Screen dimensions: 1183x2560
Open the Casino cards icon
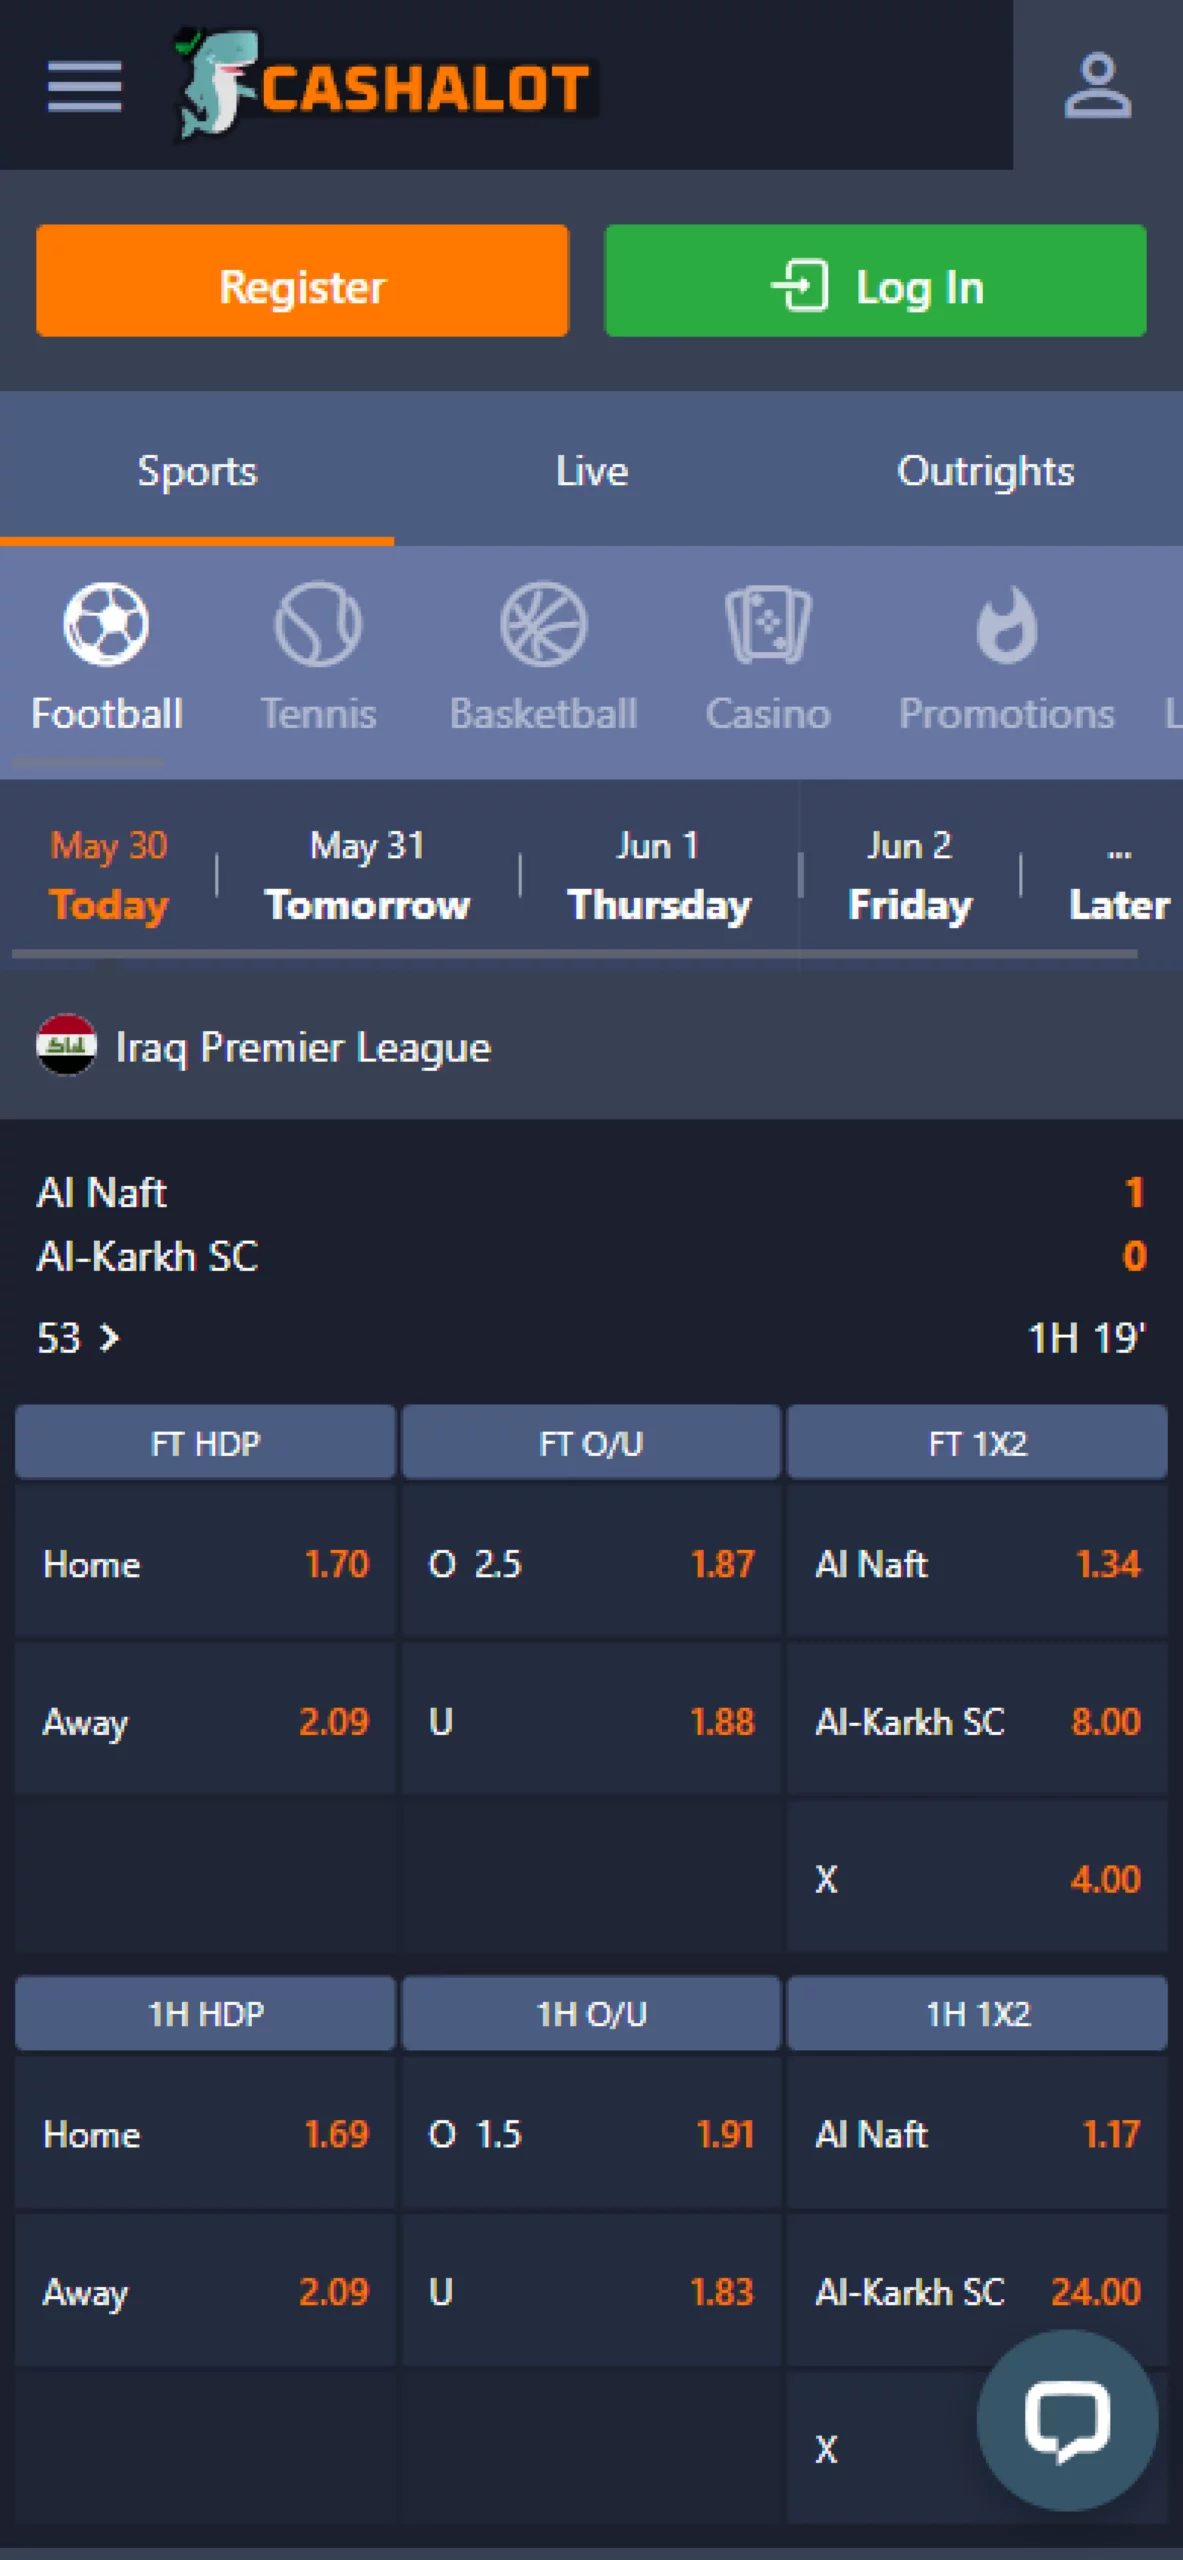tap(767, 624)
